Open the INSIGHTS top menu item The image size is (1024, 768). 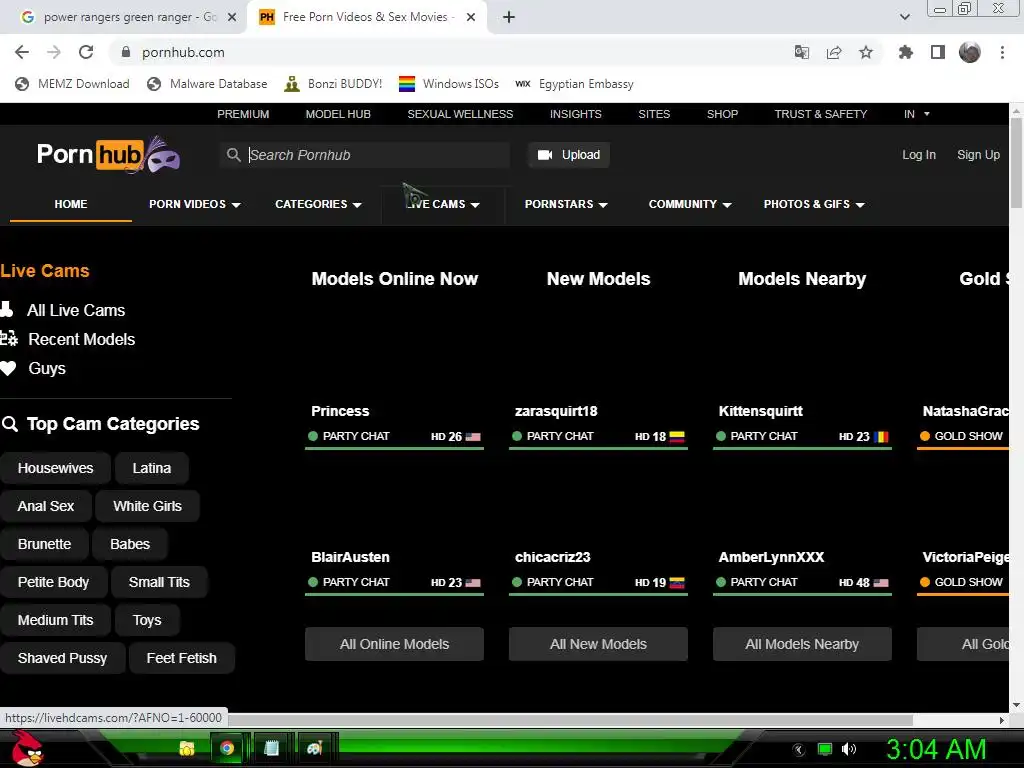click(x=575, y=114)
